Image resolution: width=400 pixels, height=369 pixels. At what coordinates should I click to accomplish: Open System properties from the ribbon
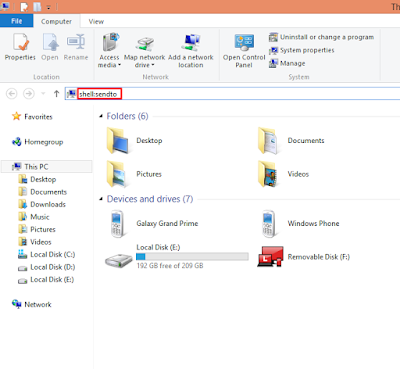[302, 50]
